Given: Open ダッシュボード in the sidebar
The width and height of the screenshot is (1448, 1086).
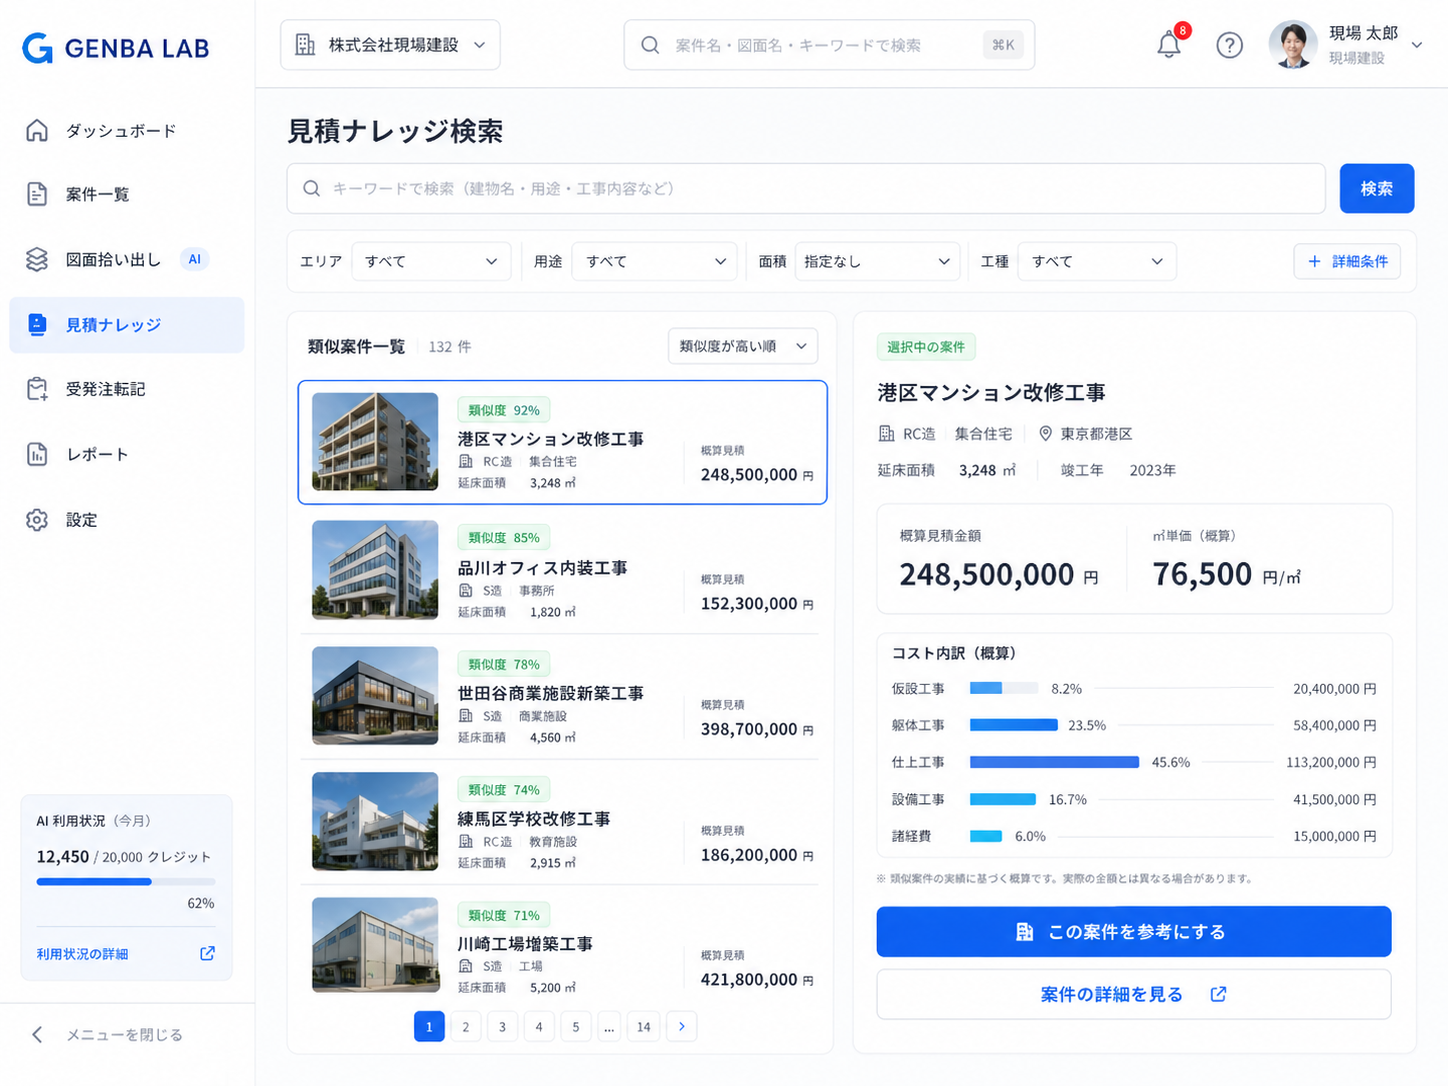Looking at the screenshot, I should tap(127, 130).
